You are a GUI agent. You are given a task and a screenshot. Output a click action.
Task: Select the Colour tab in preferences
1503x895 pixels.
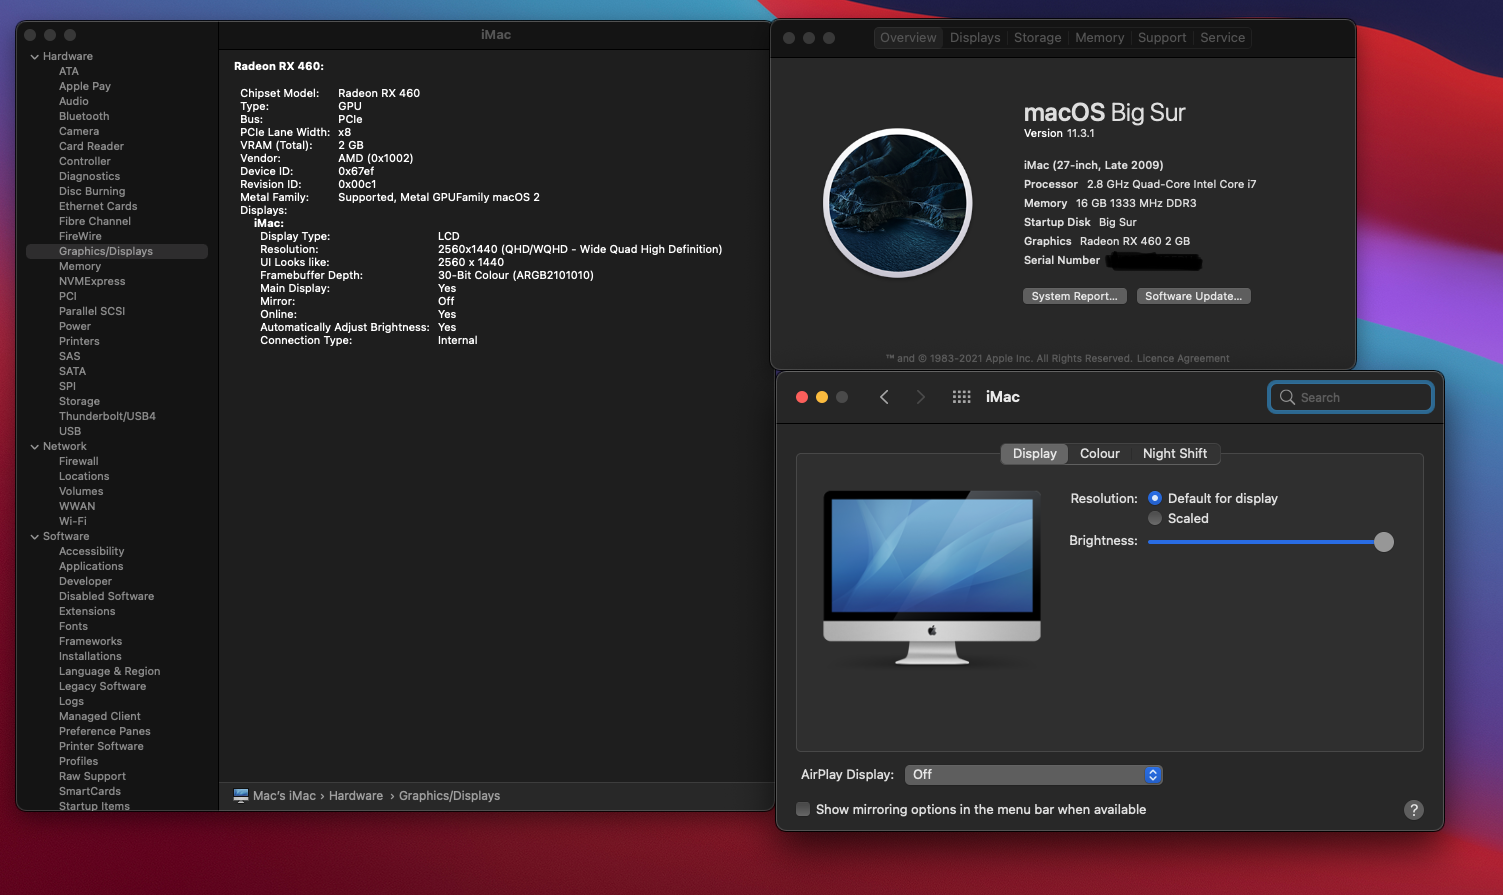(1100, 454)
